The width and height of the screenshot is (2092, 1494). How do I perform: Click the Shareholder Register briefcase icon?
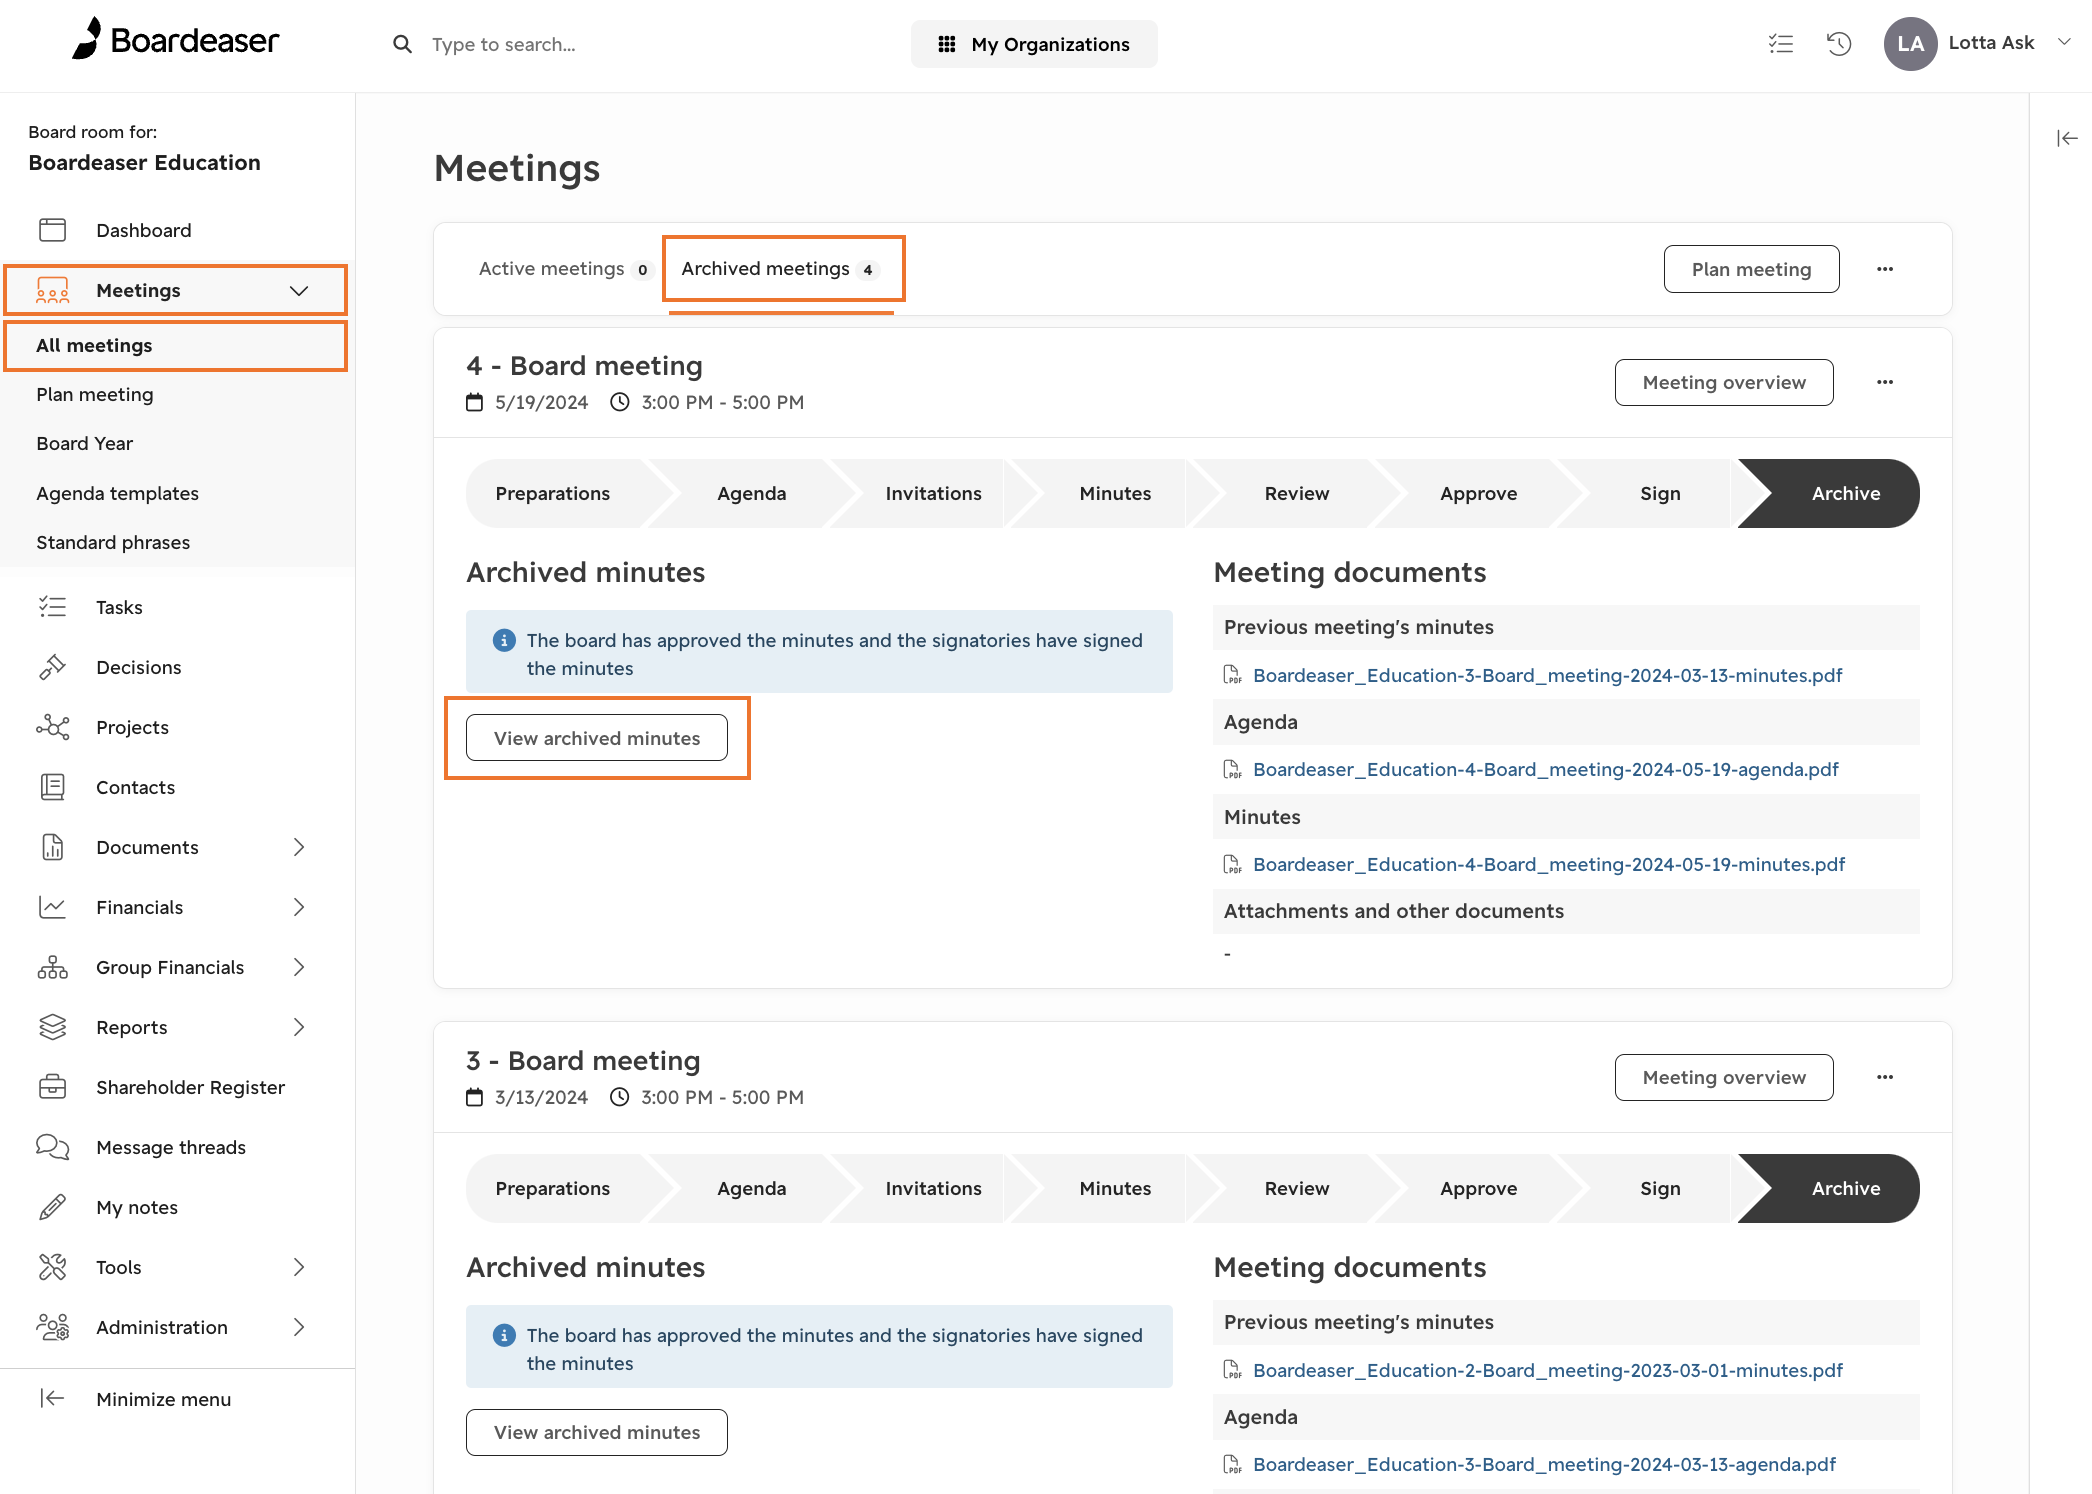click(x=52, y=1087)
